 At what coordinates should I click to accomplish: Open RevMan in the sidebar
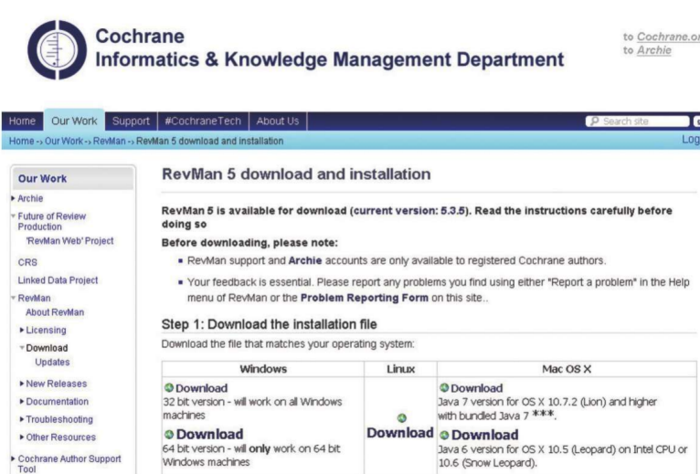34,298
